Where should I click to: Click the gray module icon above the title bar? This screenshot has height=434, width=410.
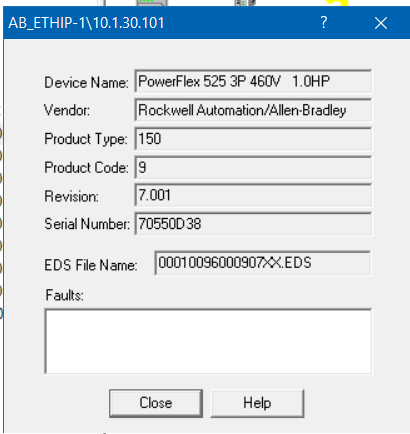point(245,3)
